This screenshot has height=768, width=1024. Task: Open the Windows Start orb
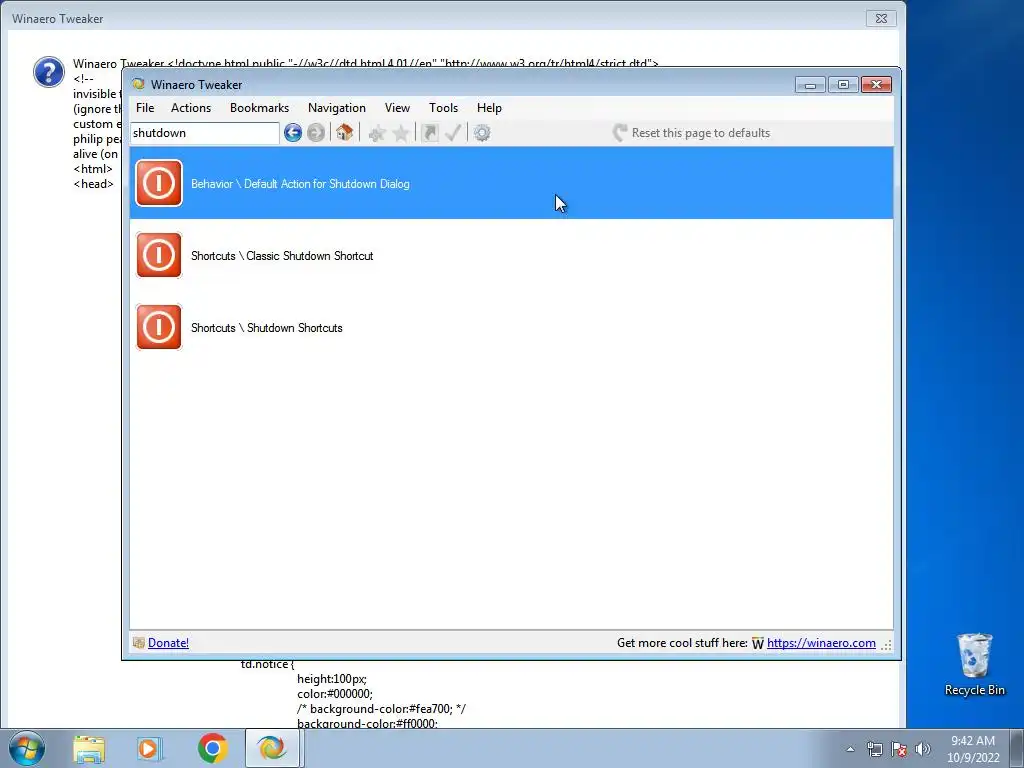coord(27,748)
